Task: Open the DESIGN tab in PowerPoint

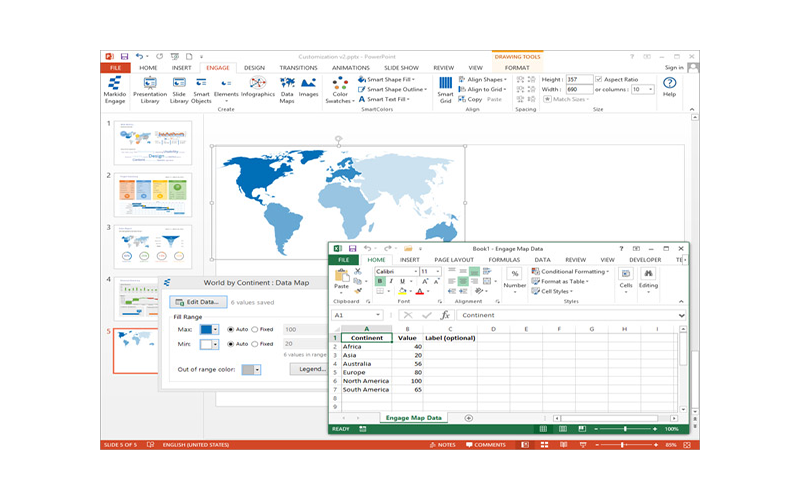Action: pyautogui.click(x=254, y=68)
